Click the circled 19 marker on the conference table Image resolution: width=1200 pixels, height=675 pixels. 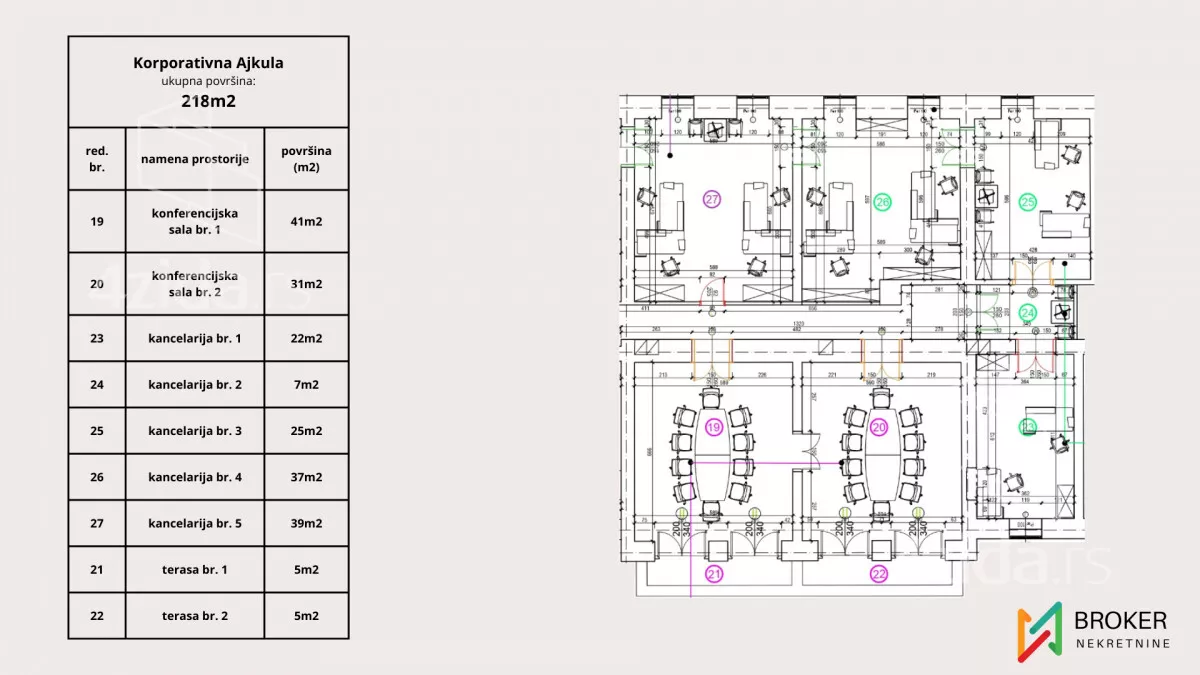(x=713, y=428)
